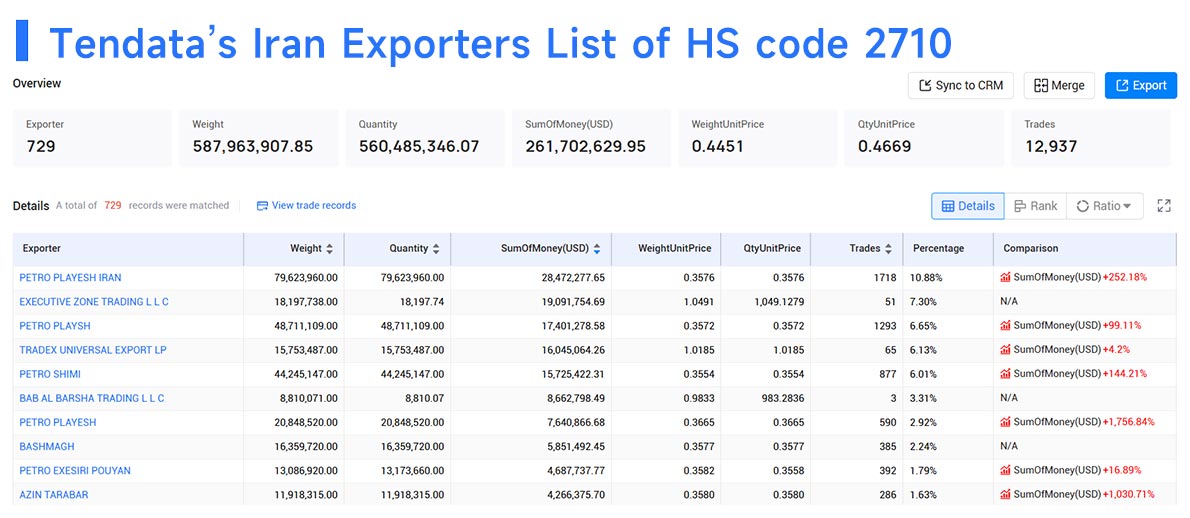Click the Percentage column header
This screenshot has width=1190, height=518.
[948, 249]
